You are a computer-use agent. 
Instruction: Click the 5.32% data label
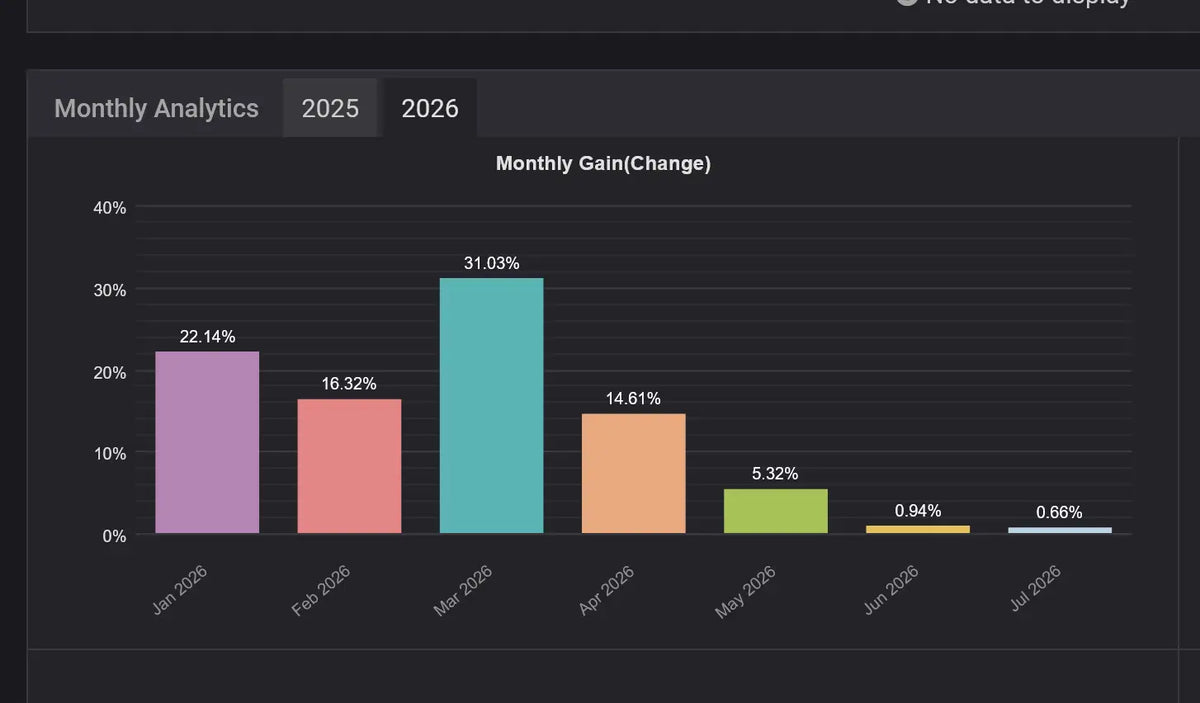tap(775, 474)
